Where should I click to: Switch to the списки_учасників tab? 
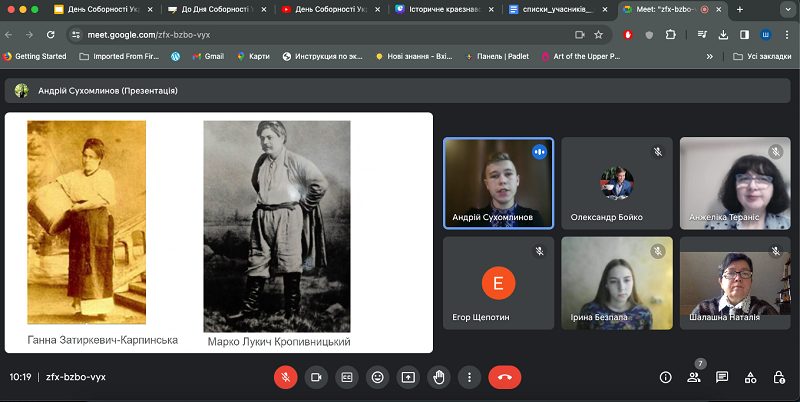click(558, 9)
